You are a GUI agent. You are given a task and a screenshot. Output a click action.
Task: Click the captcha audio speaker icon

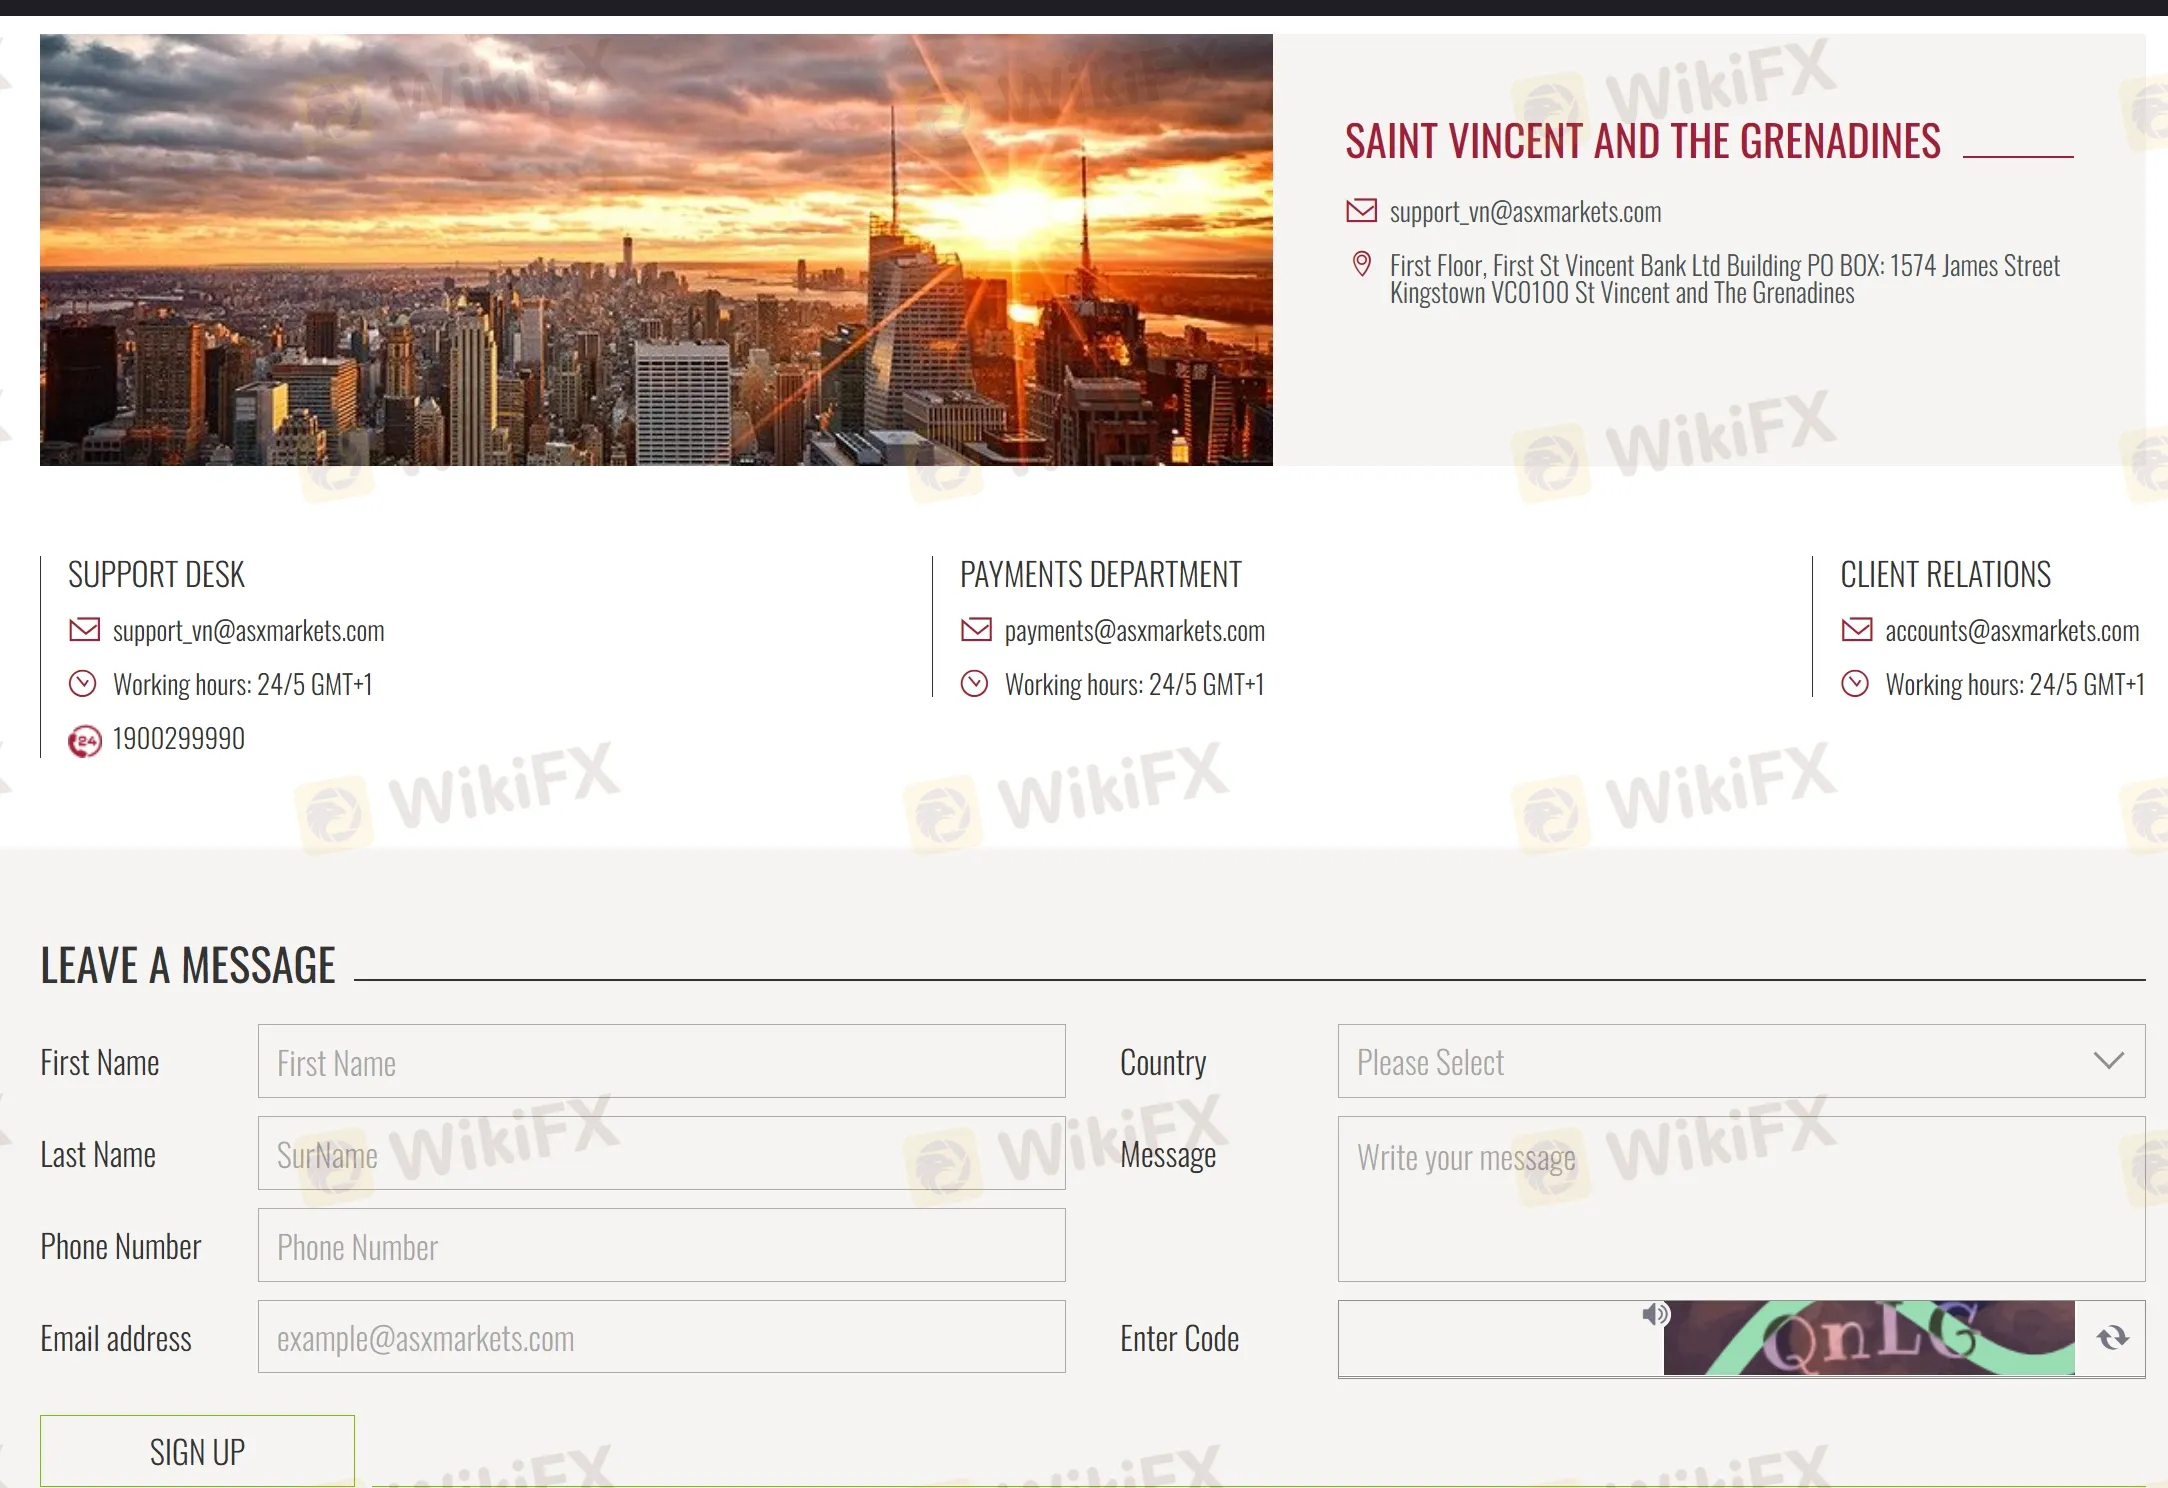click(1655, 1313)
